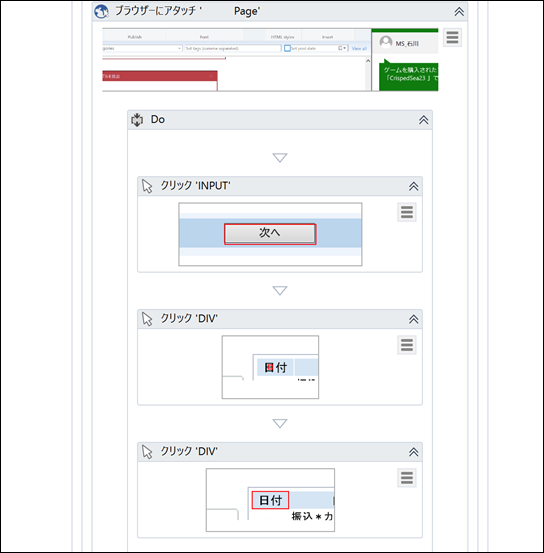Viewport: 544px width, 553px height.
Task: Collapse the ブラウザーにアタッチ activity
Action: 459,12
